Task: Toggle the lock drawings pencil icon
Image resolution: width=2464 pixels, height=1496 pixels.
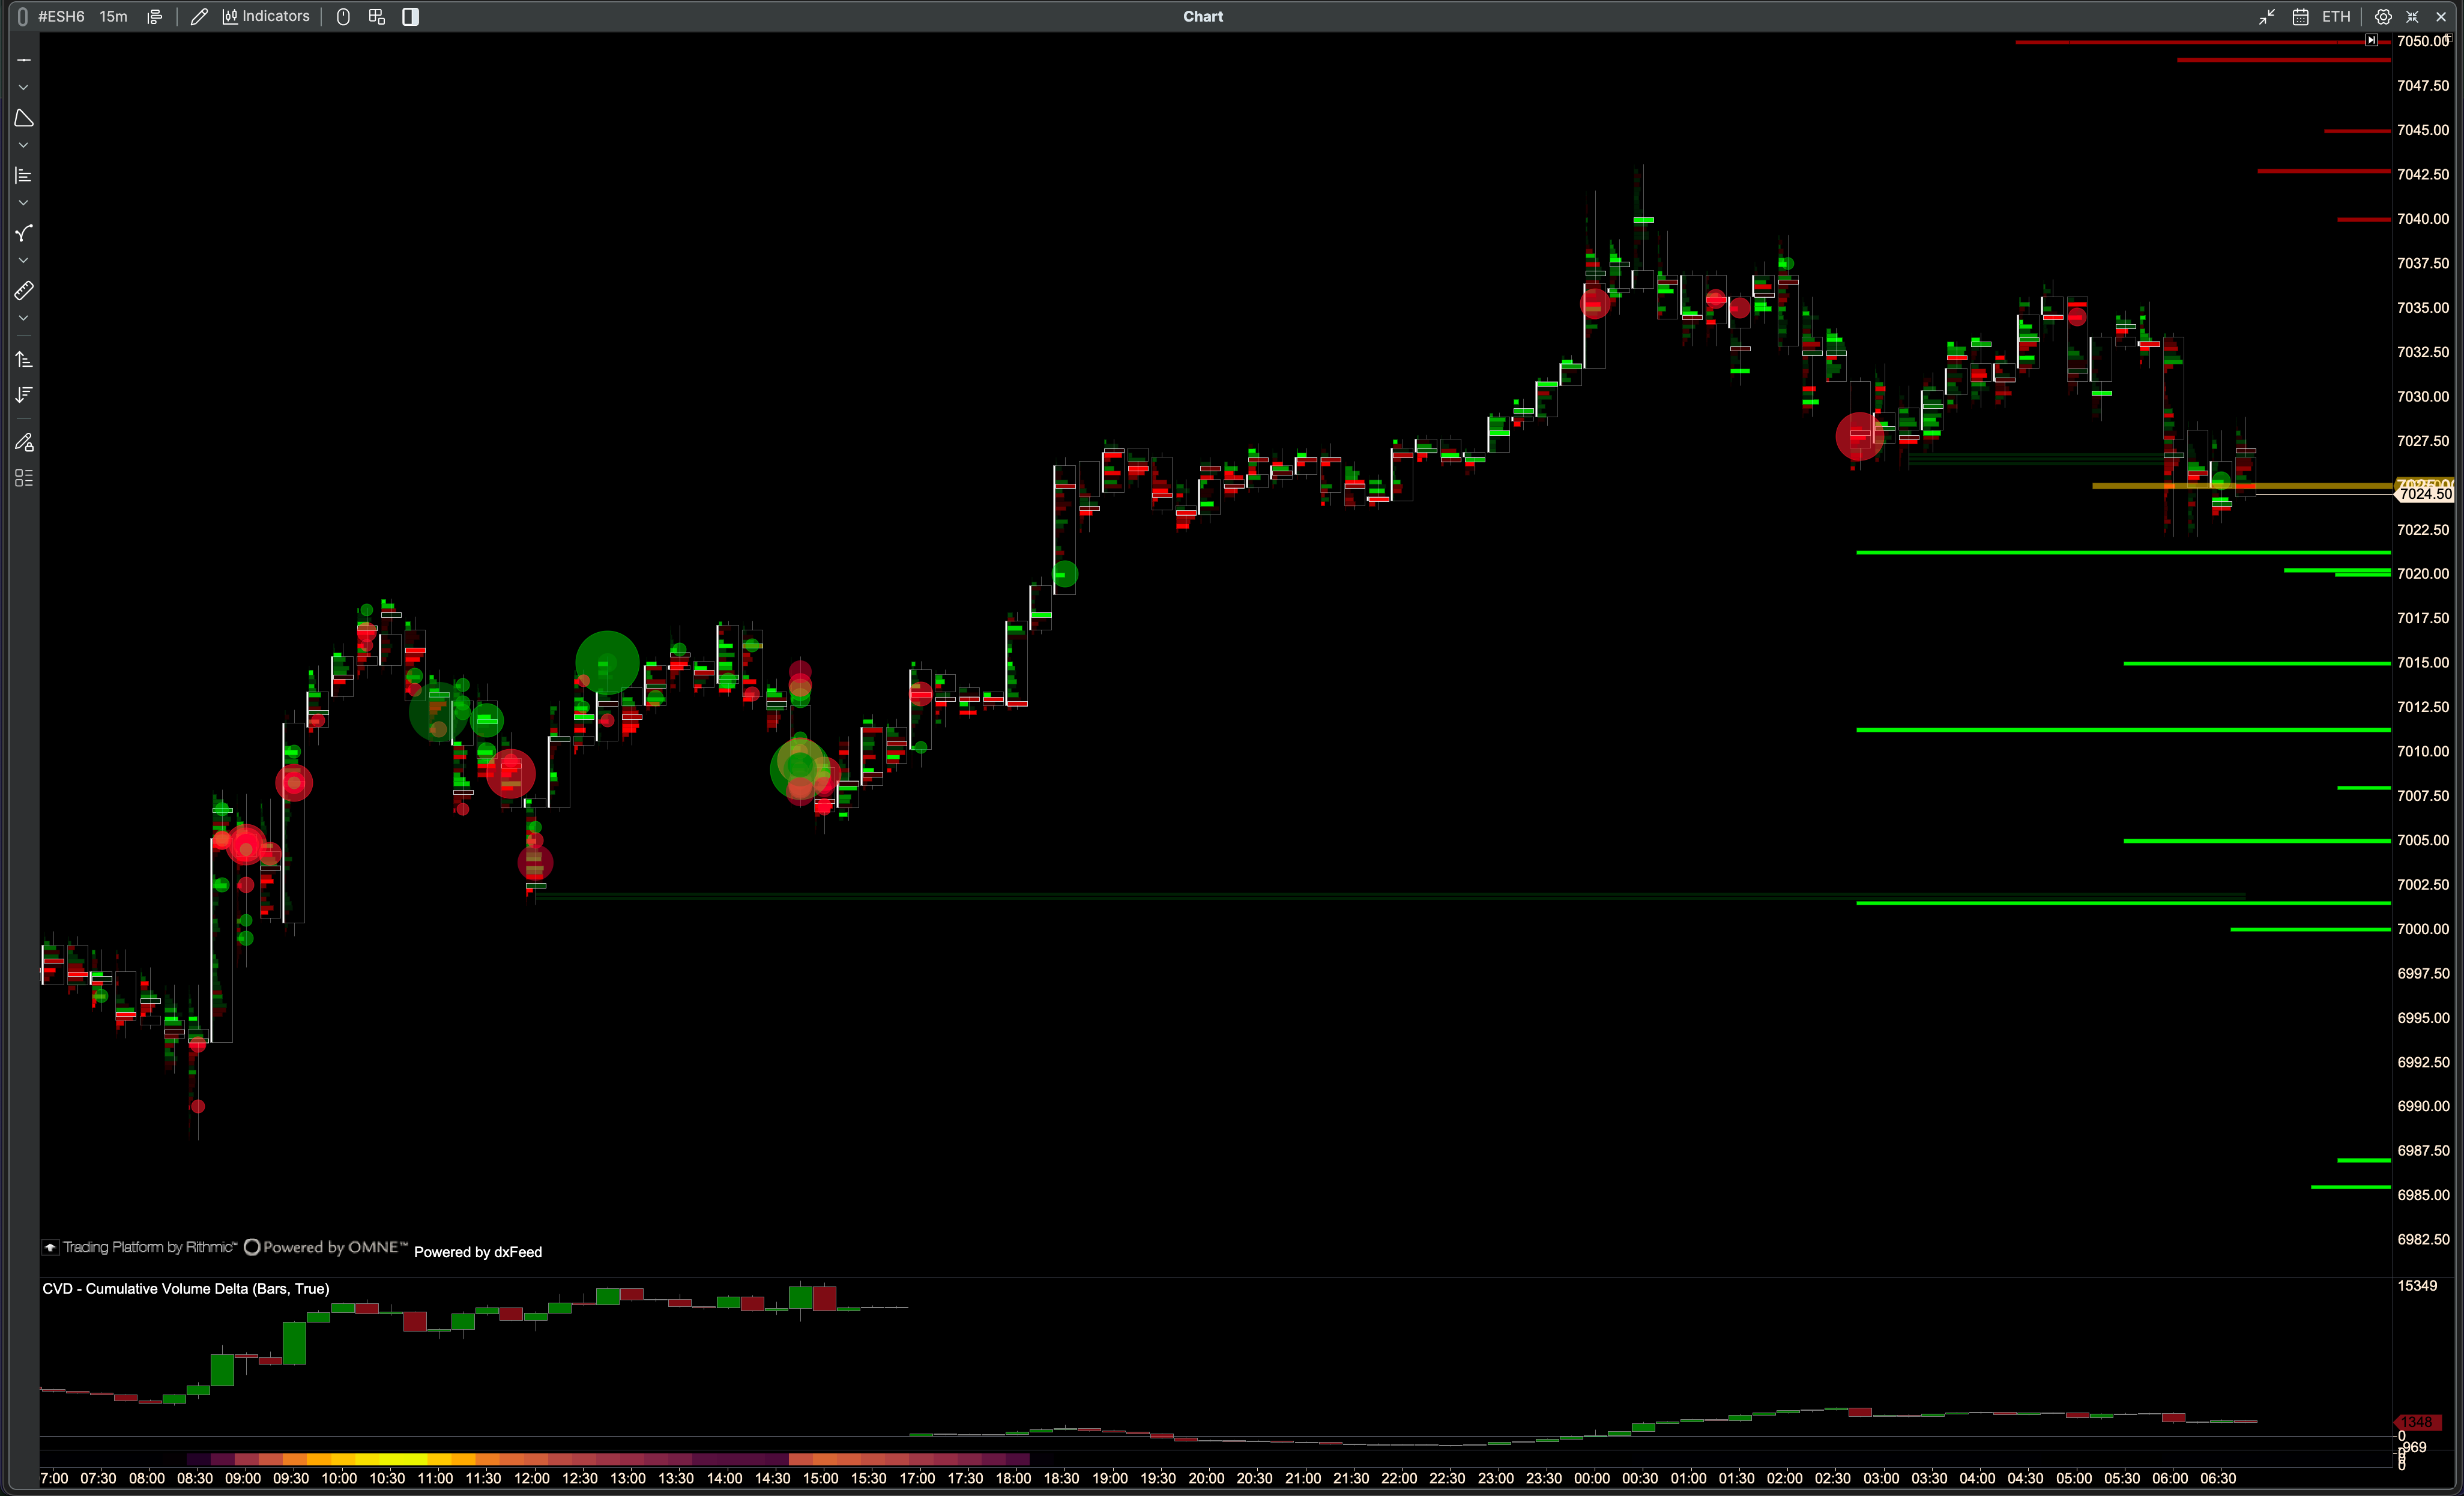Action: click(x=24, y=442)
